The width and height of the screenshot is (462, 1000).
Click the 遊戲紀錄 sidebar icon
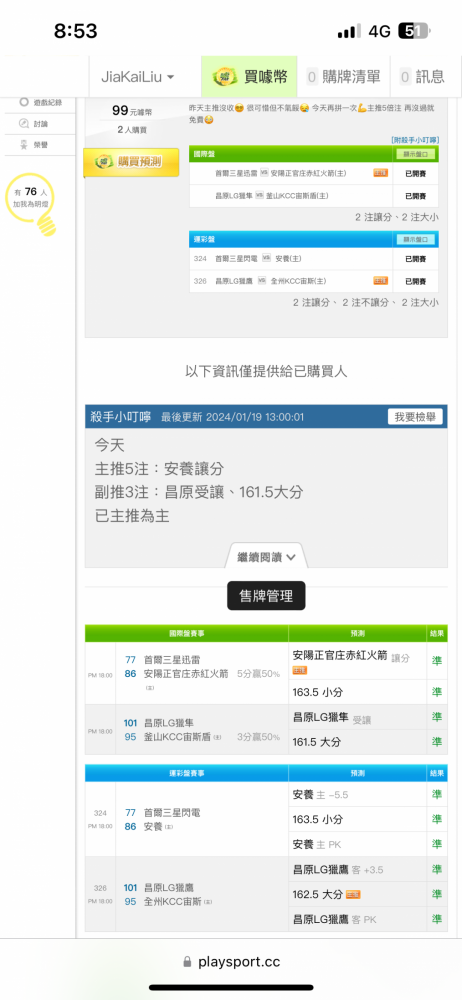24,102
